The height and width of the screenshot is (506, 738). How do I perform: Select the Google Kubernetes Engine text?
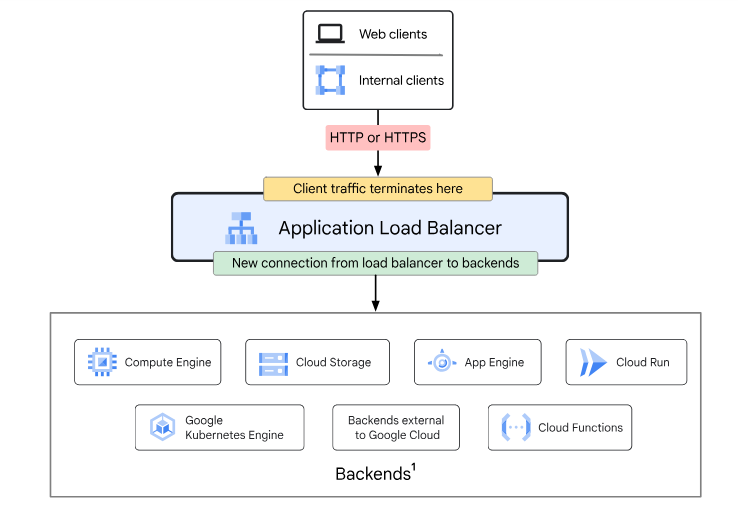click(234, 427)
